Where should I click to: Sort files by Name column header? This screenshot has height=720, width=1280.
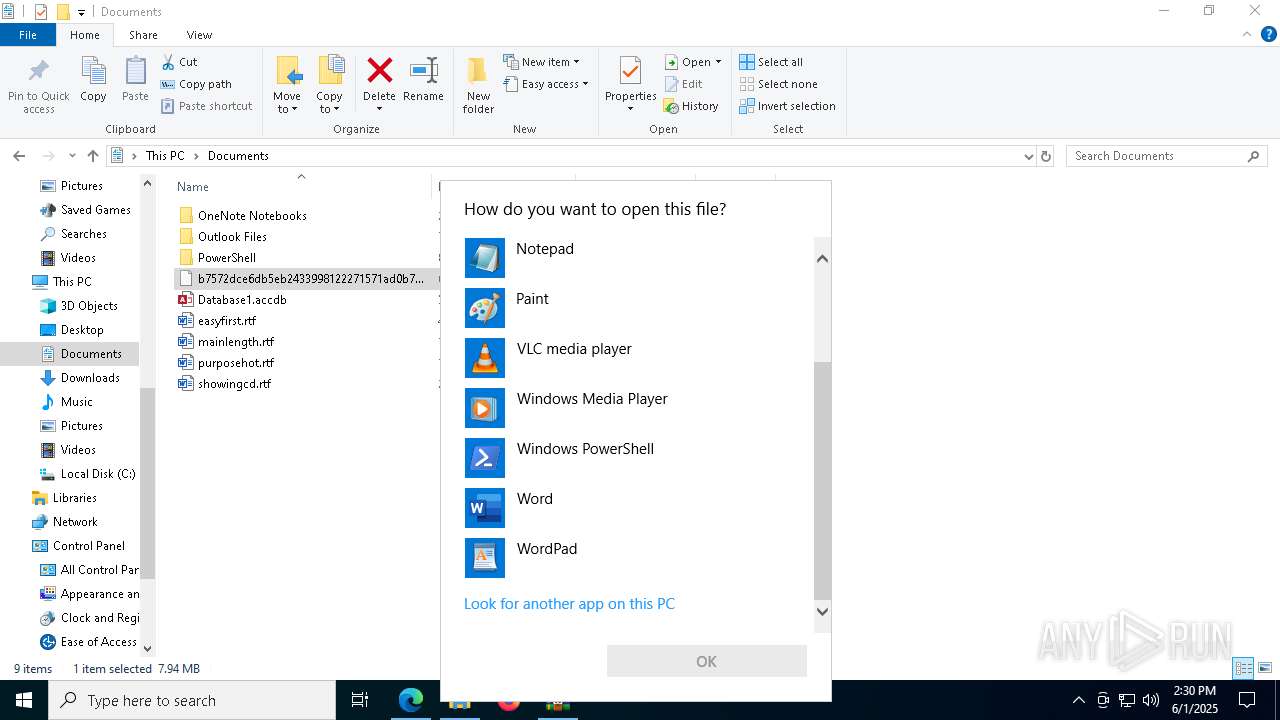pos(193,187)
